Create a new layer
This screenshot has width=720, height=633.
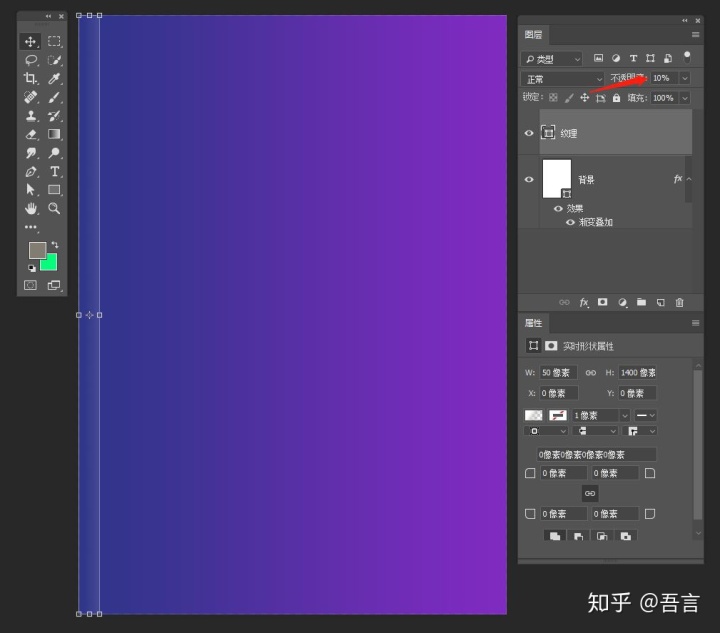pyautogui.click(x=661, y=302)
